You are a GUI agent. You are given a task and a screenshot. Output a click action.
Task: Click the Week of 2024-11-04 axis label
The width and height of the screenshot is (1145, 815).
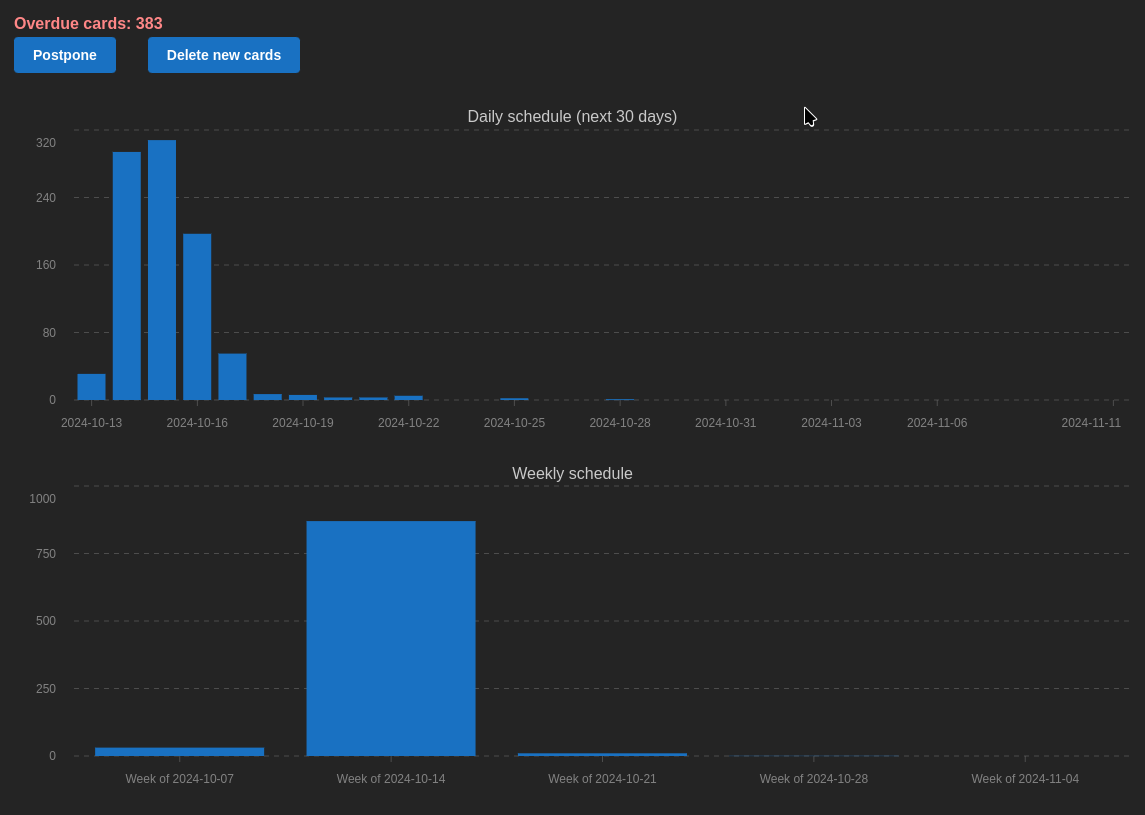(1025, 779)
